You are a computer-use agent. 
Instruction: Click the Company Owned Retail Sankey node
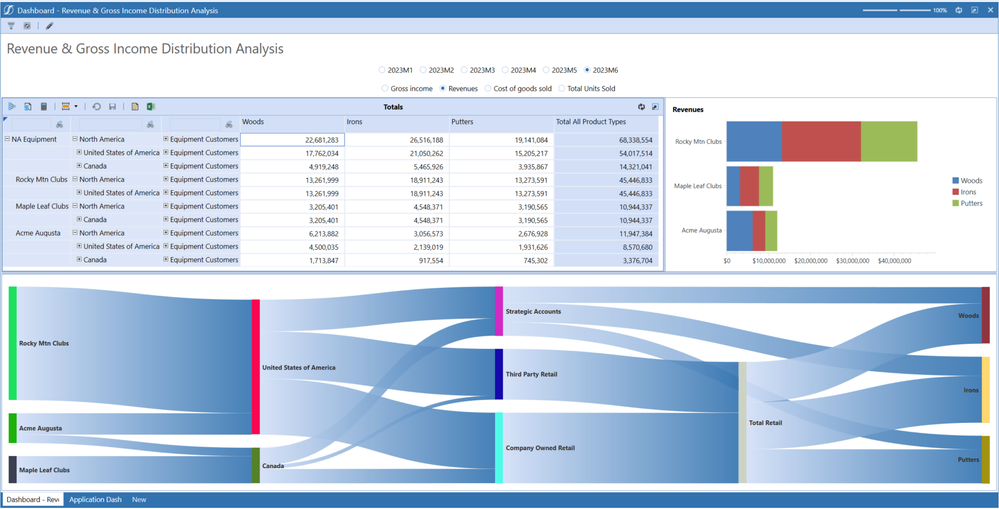[499, 447]
